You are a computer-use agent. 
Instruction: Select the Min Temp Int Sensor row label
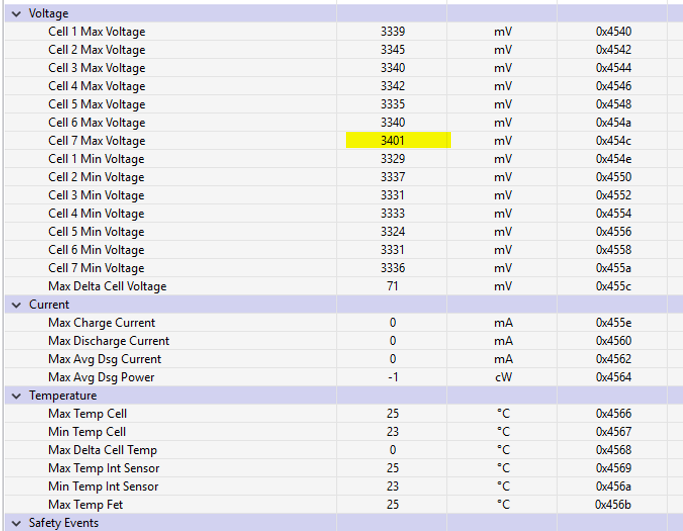[x=103, y=487]
